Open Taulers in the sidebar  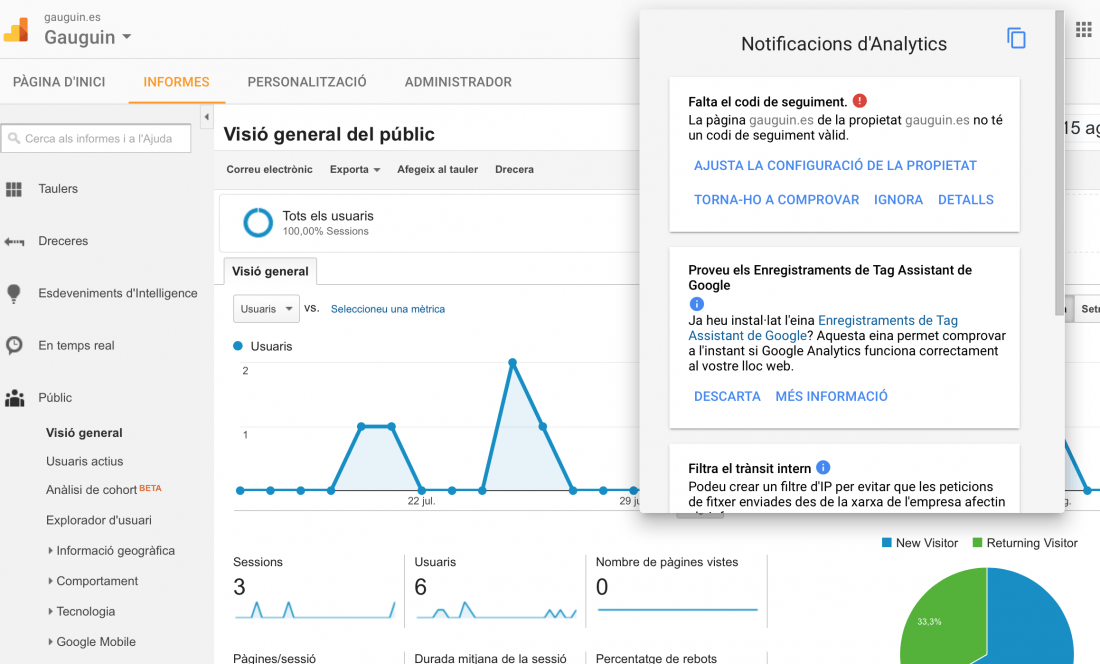point(58,189)
